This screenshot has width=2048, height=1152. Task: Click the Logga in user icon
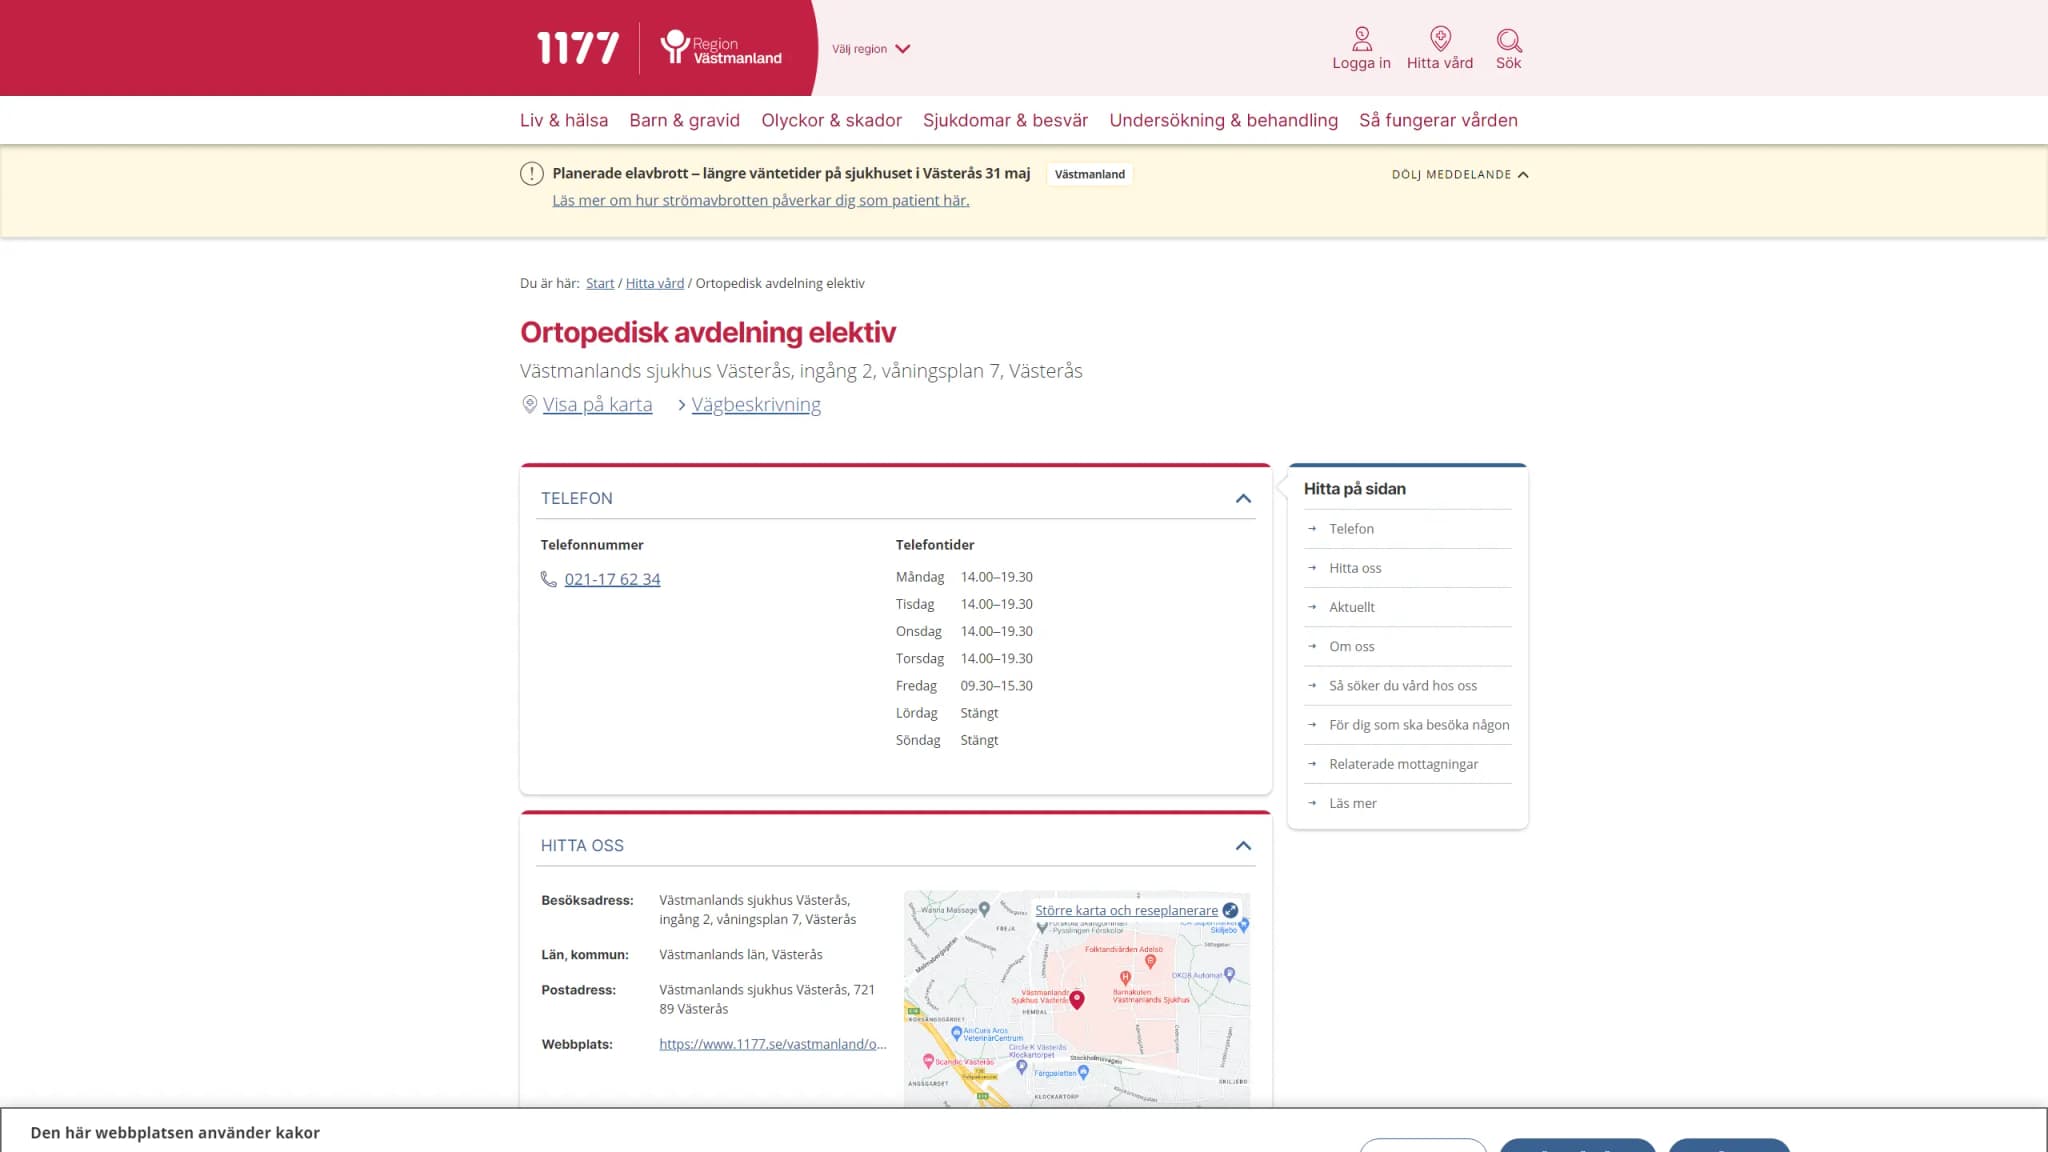(x=1361, y=39)
